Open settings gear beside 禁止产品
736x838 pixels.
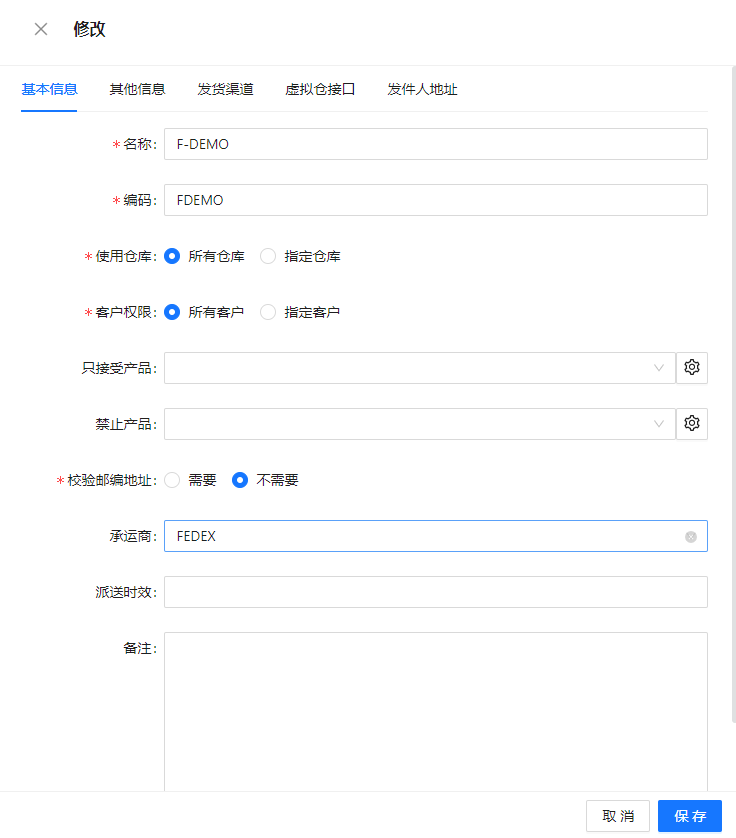[691, 424]
